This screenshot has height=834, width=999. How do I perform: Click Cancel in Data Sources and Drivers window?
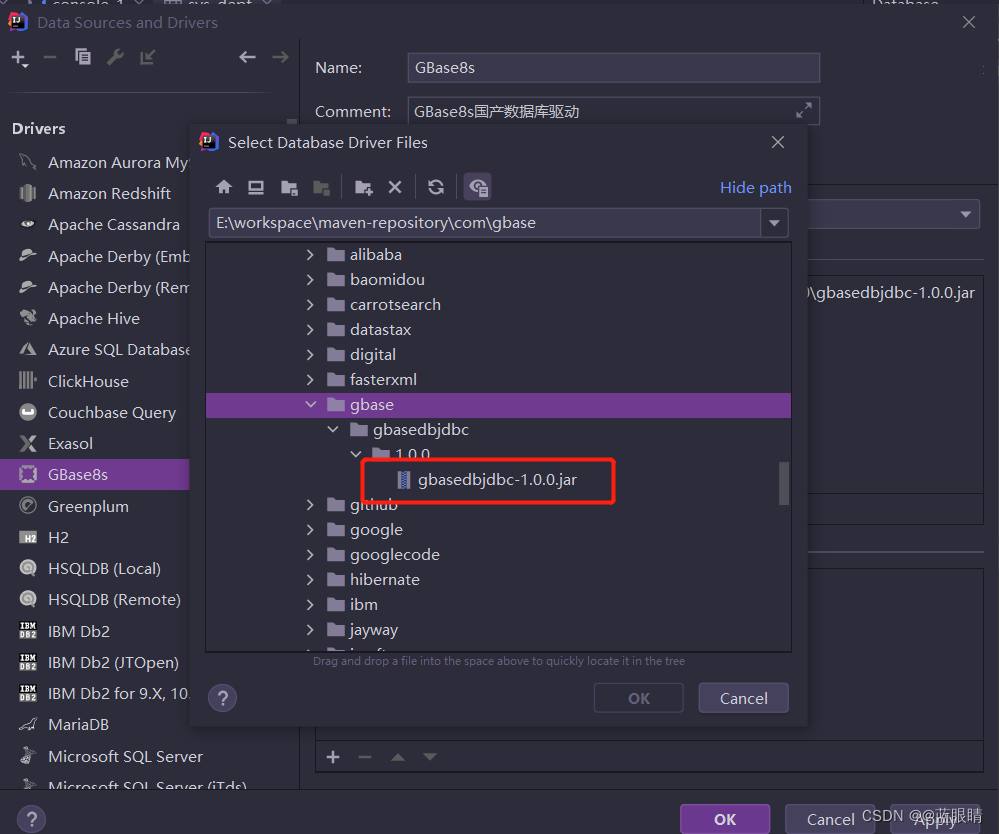(x=830, y=819)
